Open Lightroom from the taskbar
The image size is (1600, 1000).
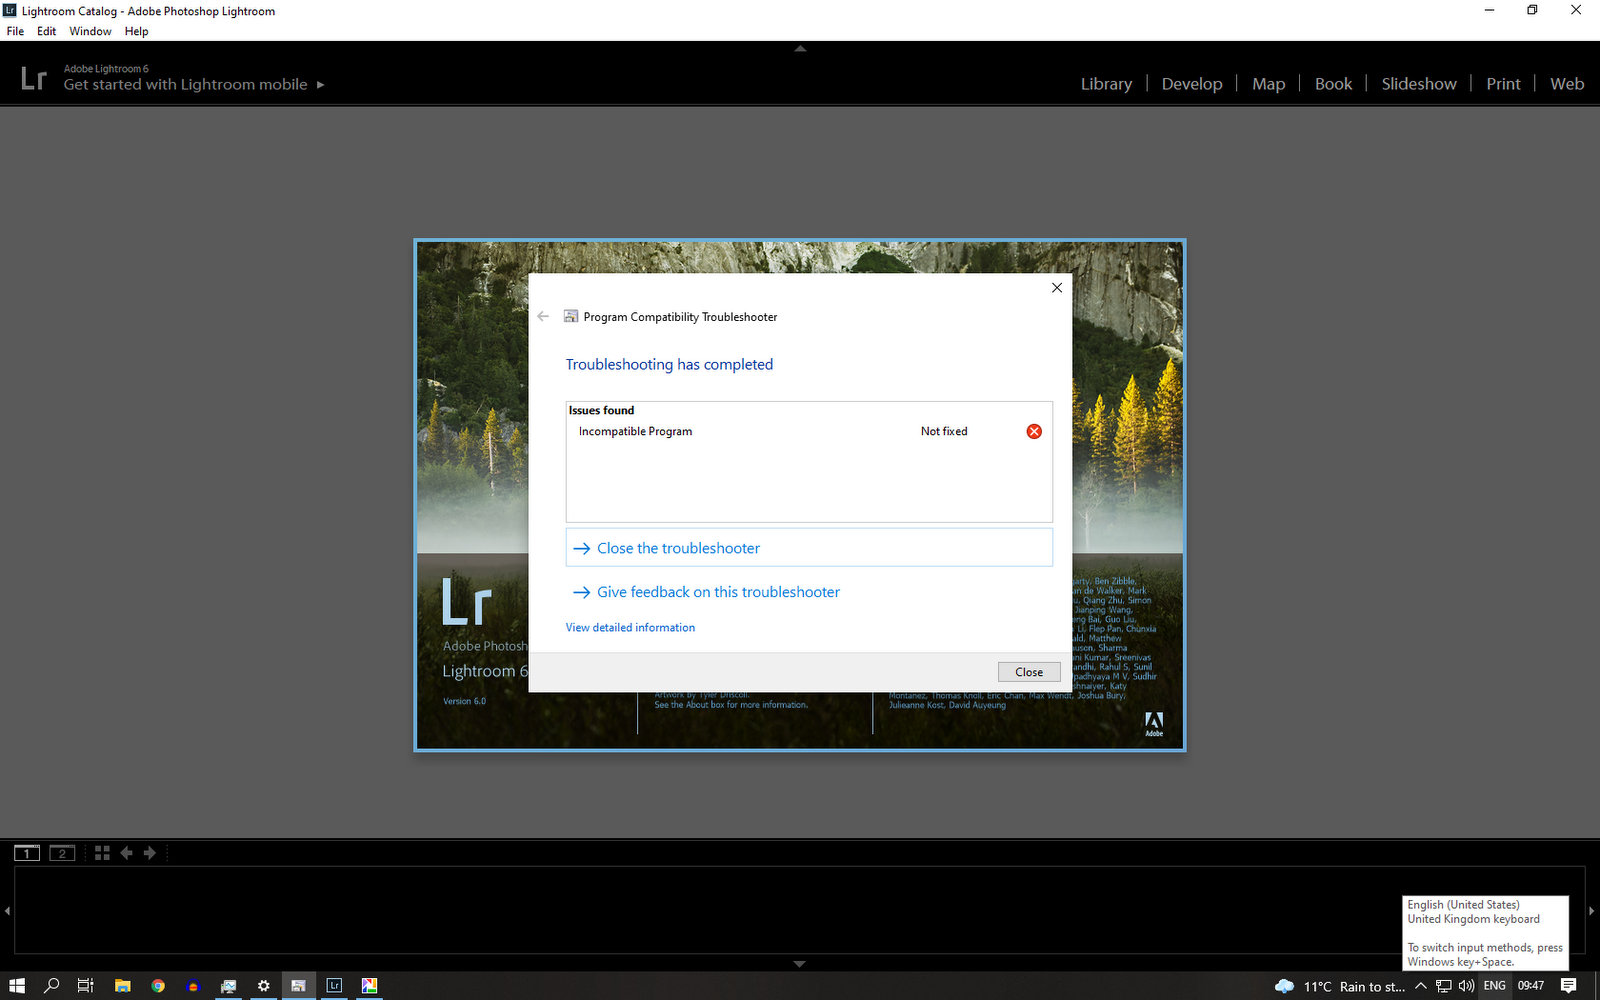pyautogui.click(x=334, y=985)
